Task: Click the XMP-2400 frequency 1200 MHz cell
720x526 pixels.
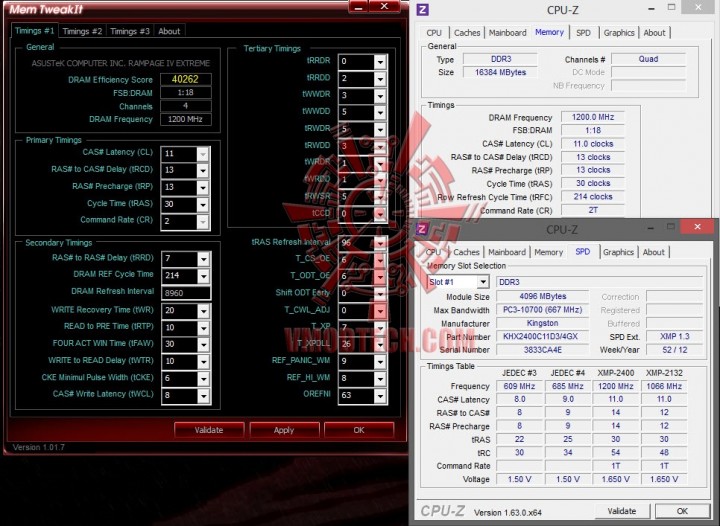Action: coord(616,386)
